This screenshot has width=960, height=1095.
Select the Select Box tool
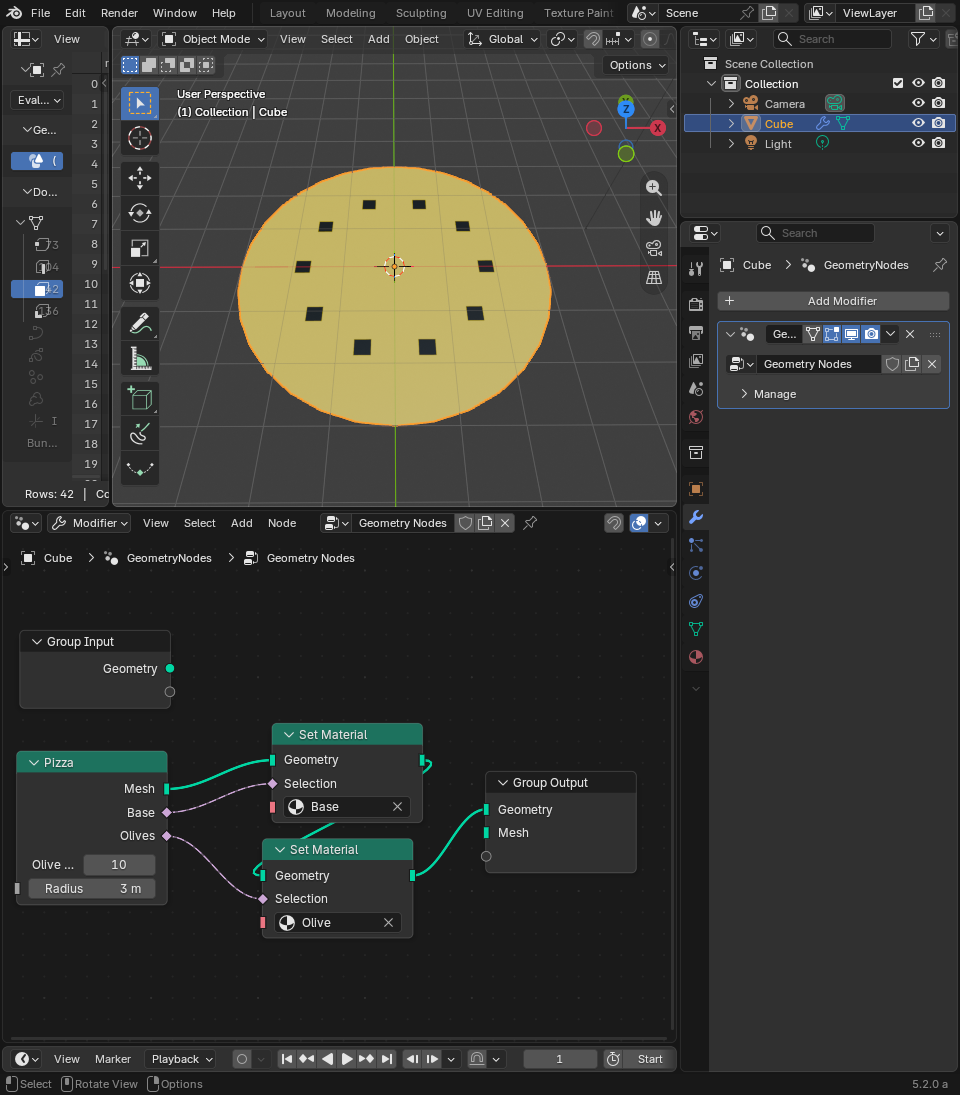tap(140, 103)
